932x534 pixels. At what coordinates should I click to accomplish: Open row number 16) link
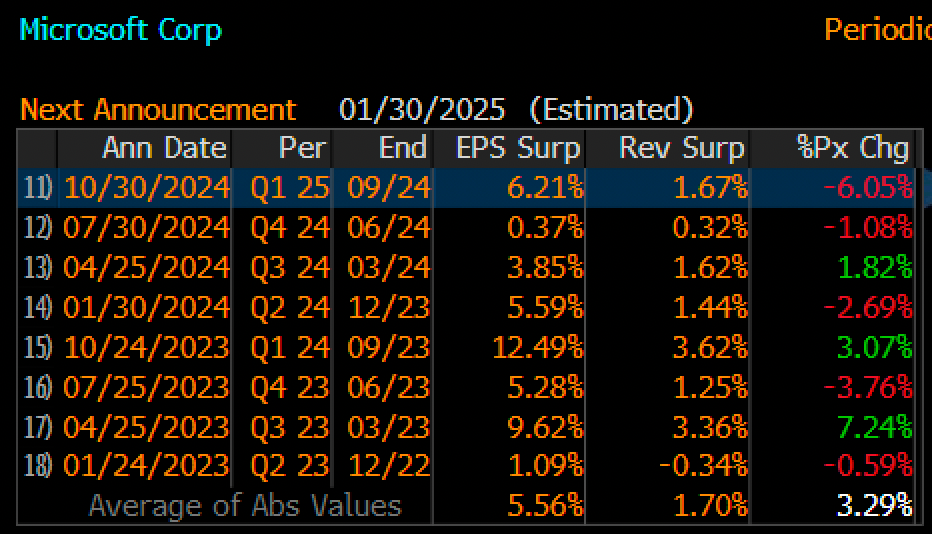[x=37, y=387]
